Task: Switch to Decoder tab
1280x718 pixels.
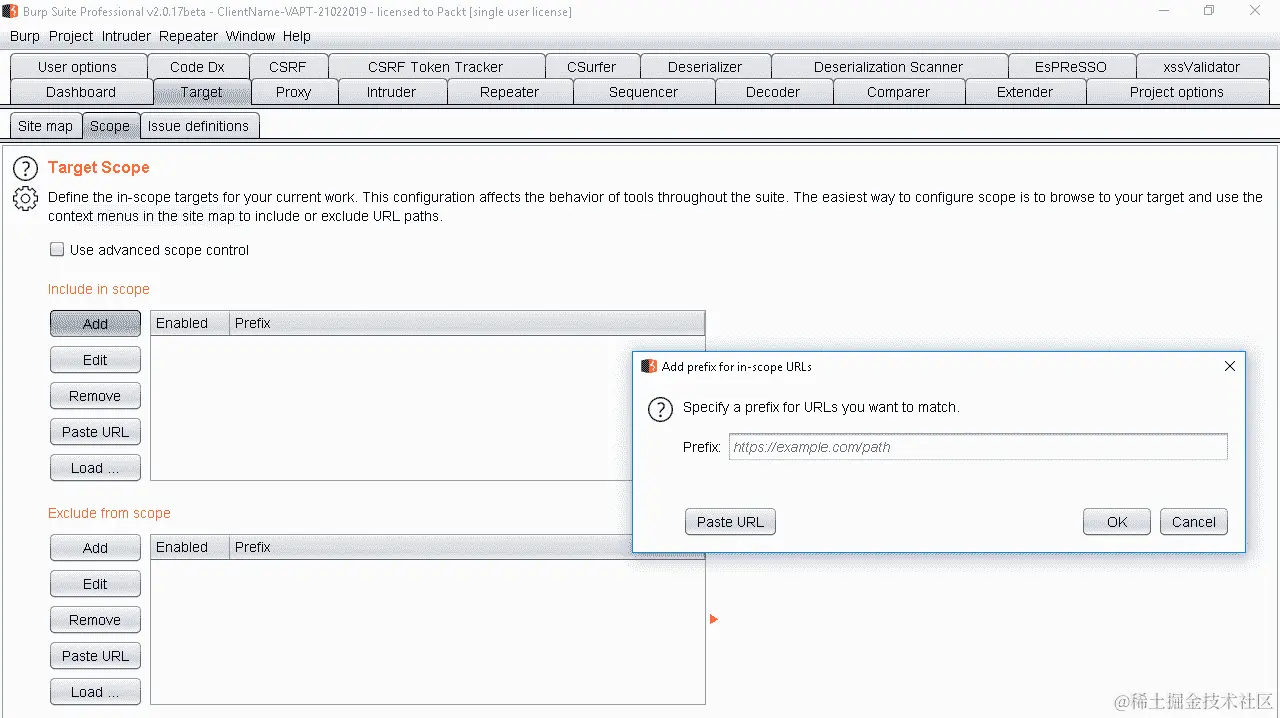Action: click(773, 92)
